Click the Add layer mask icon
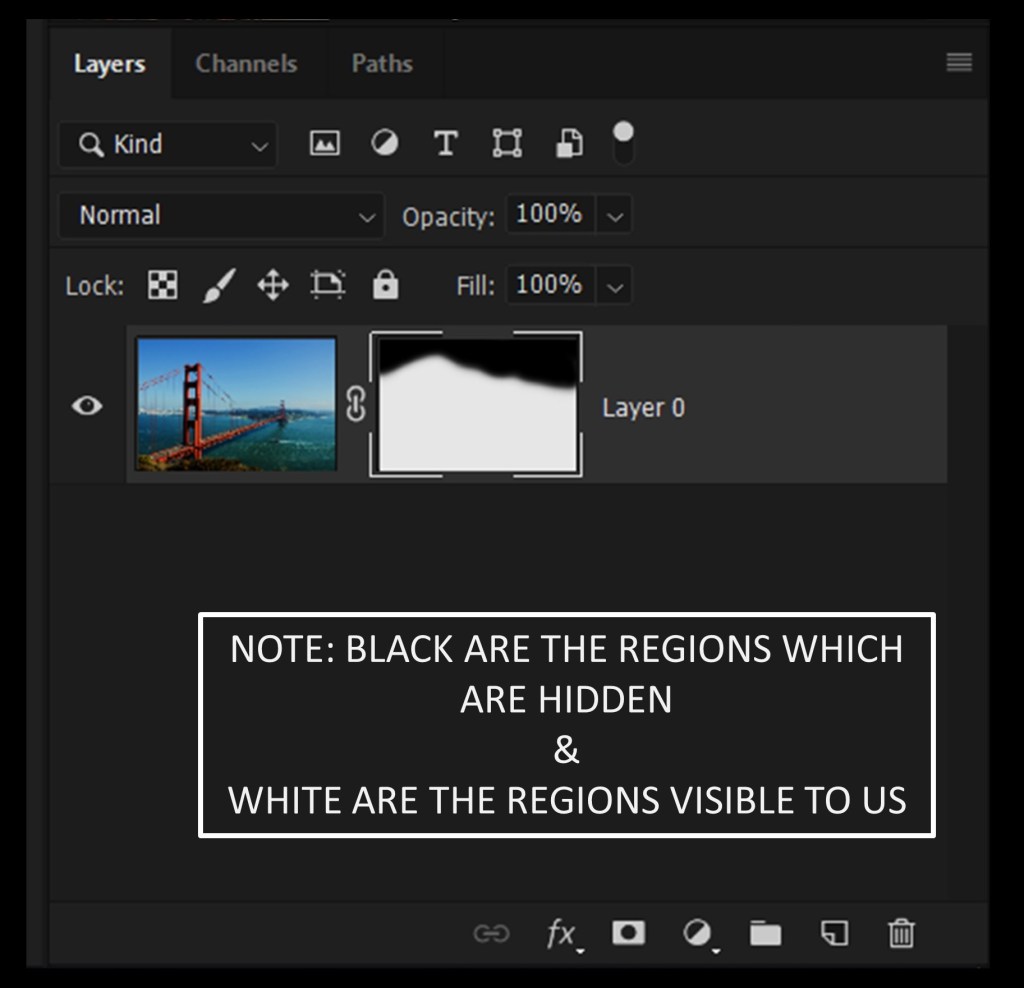Image resolution: width=1024 pixels, height=988 pixels. point(628,933)
